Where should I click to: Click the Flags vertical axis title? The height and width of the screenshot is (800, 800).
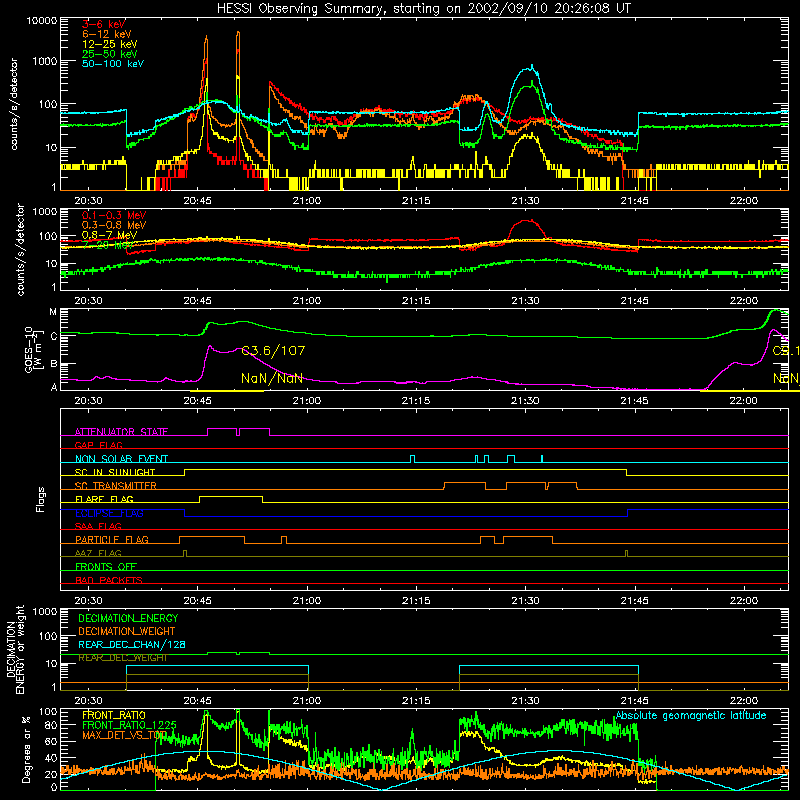(x=40, y=499)
